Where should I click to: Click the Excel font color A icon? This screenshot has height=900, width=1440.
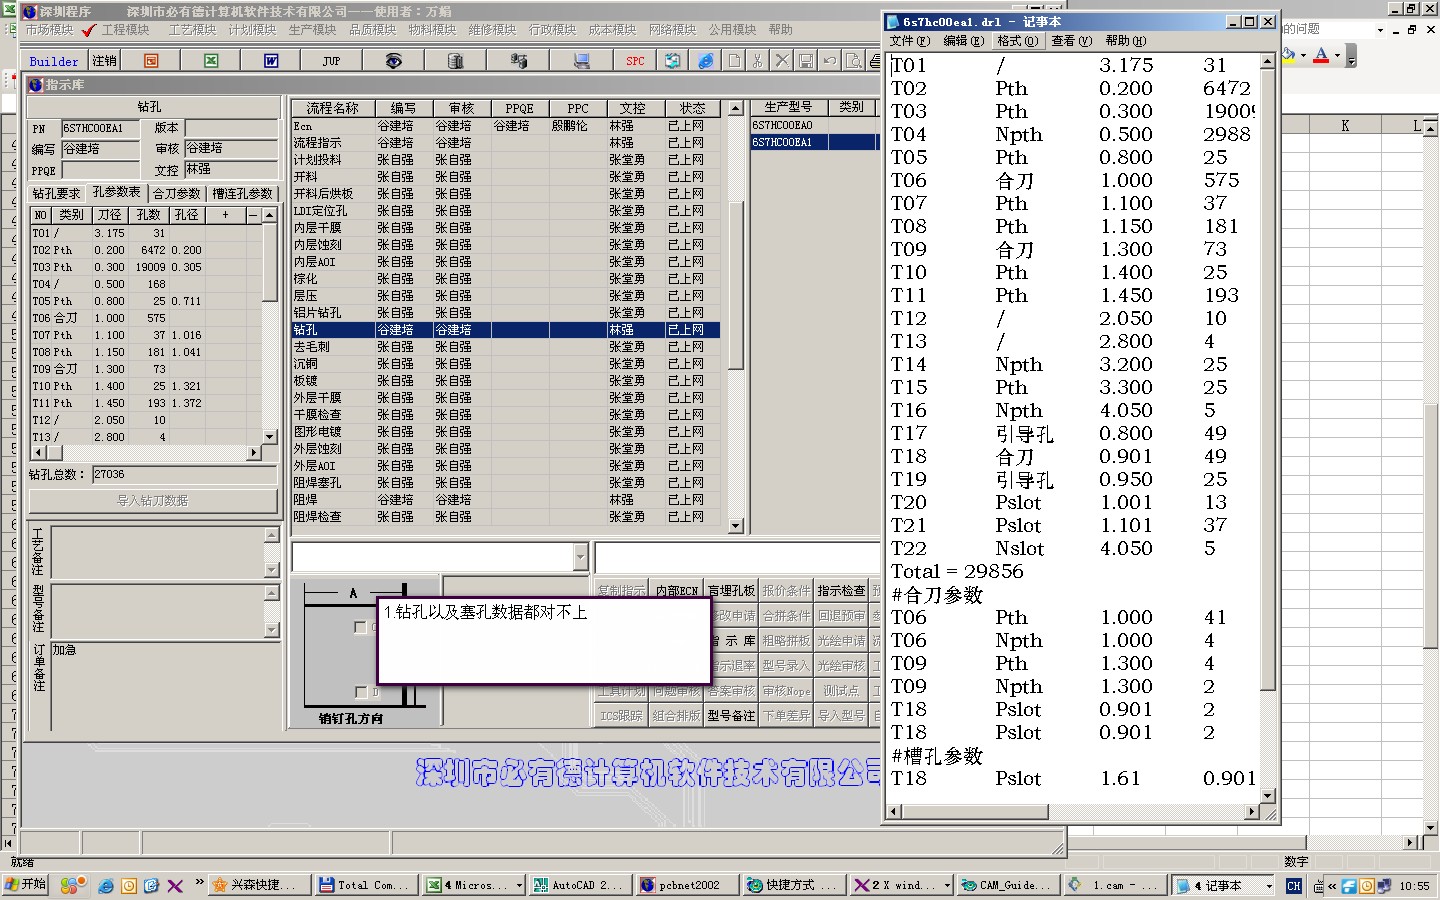(x=1321, y=55)
